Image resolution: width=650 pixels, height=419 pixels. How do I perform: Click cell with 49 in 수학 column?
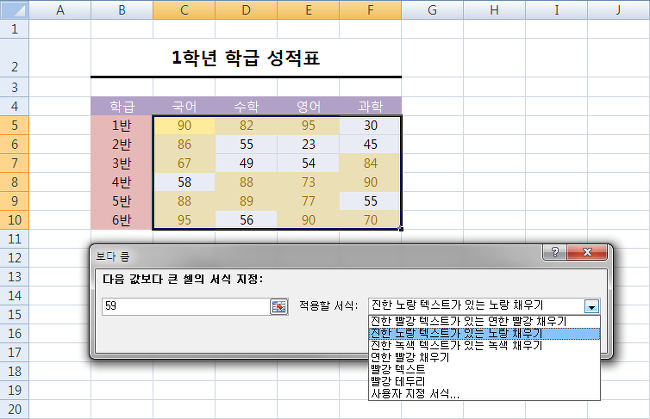[246, 163]
